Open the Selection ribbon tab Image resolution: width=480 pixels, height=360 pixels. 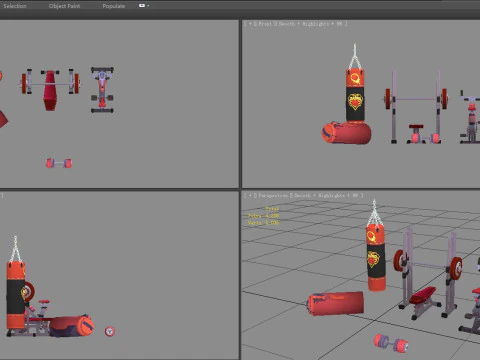tap(15, 6)
